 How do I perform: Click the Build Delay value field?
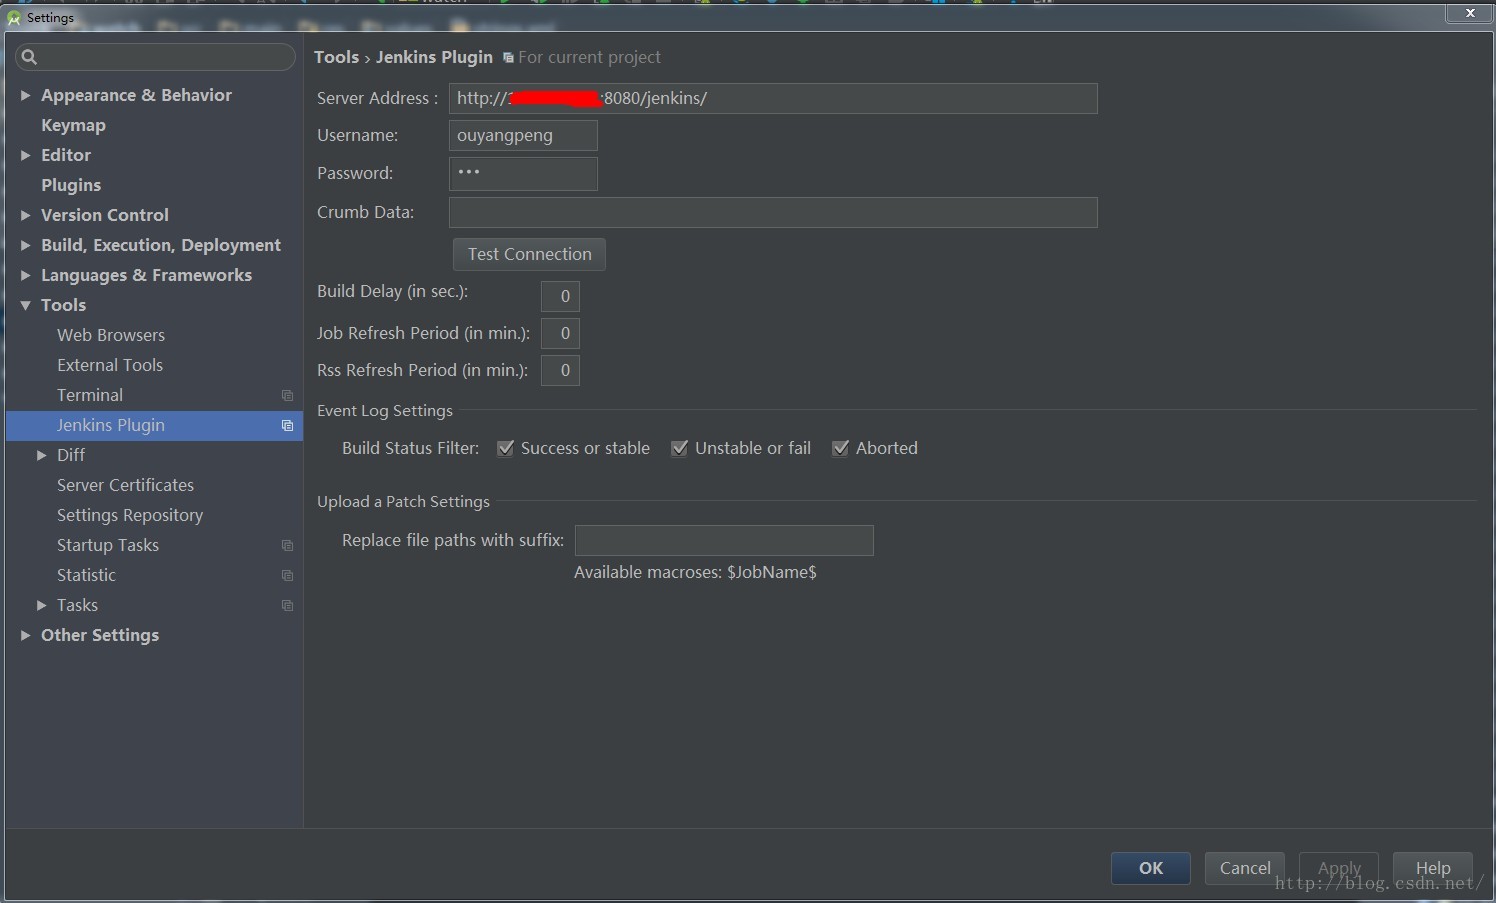[x=560, y=296]
